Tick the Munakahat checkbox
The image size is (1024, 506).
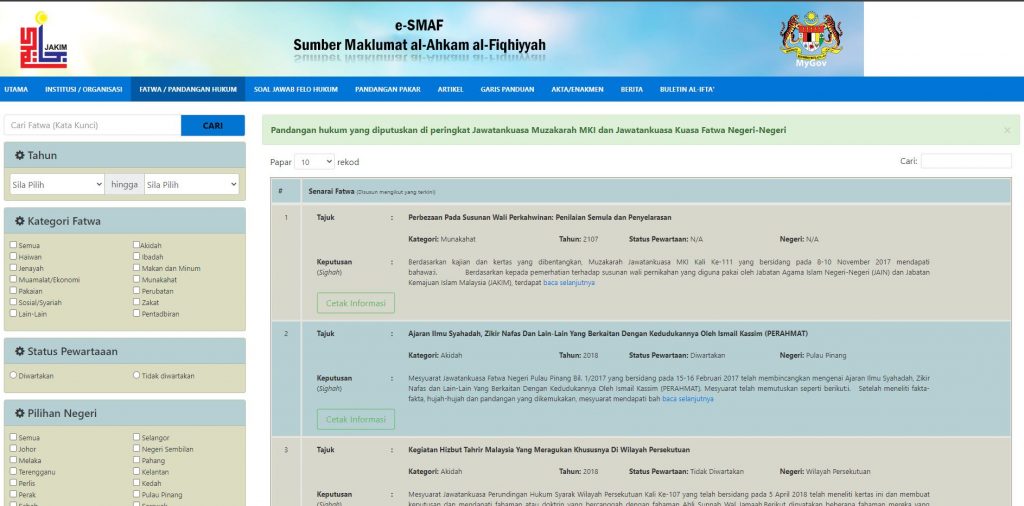(x=136, y=279)
